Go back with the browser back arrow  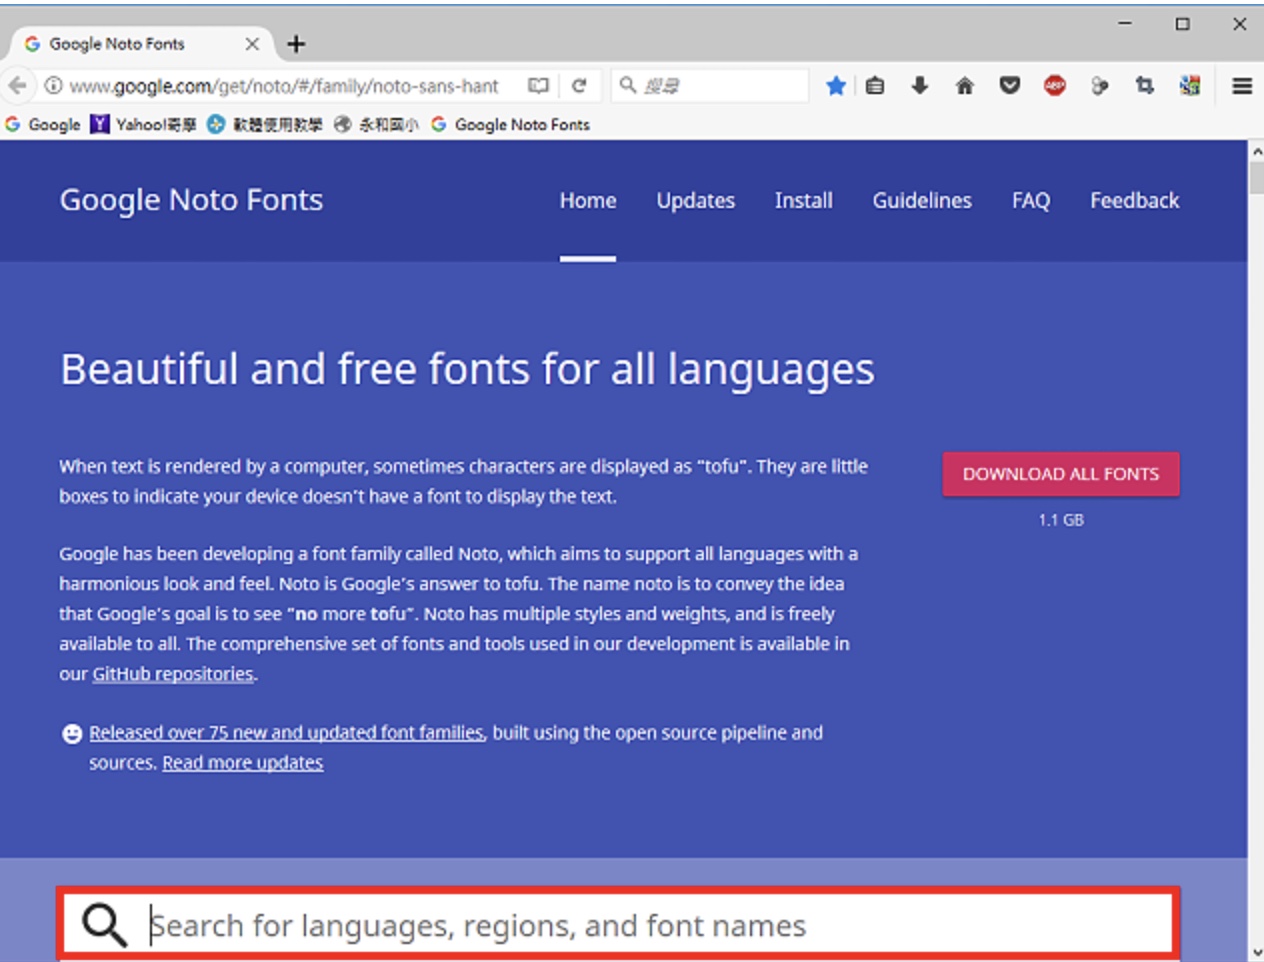17,86
